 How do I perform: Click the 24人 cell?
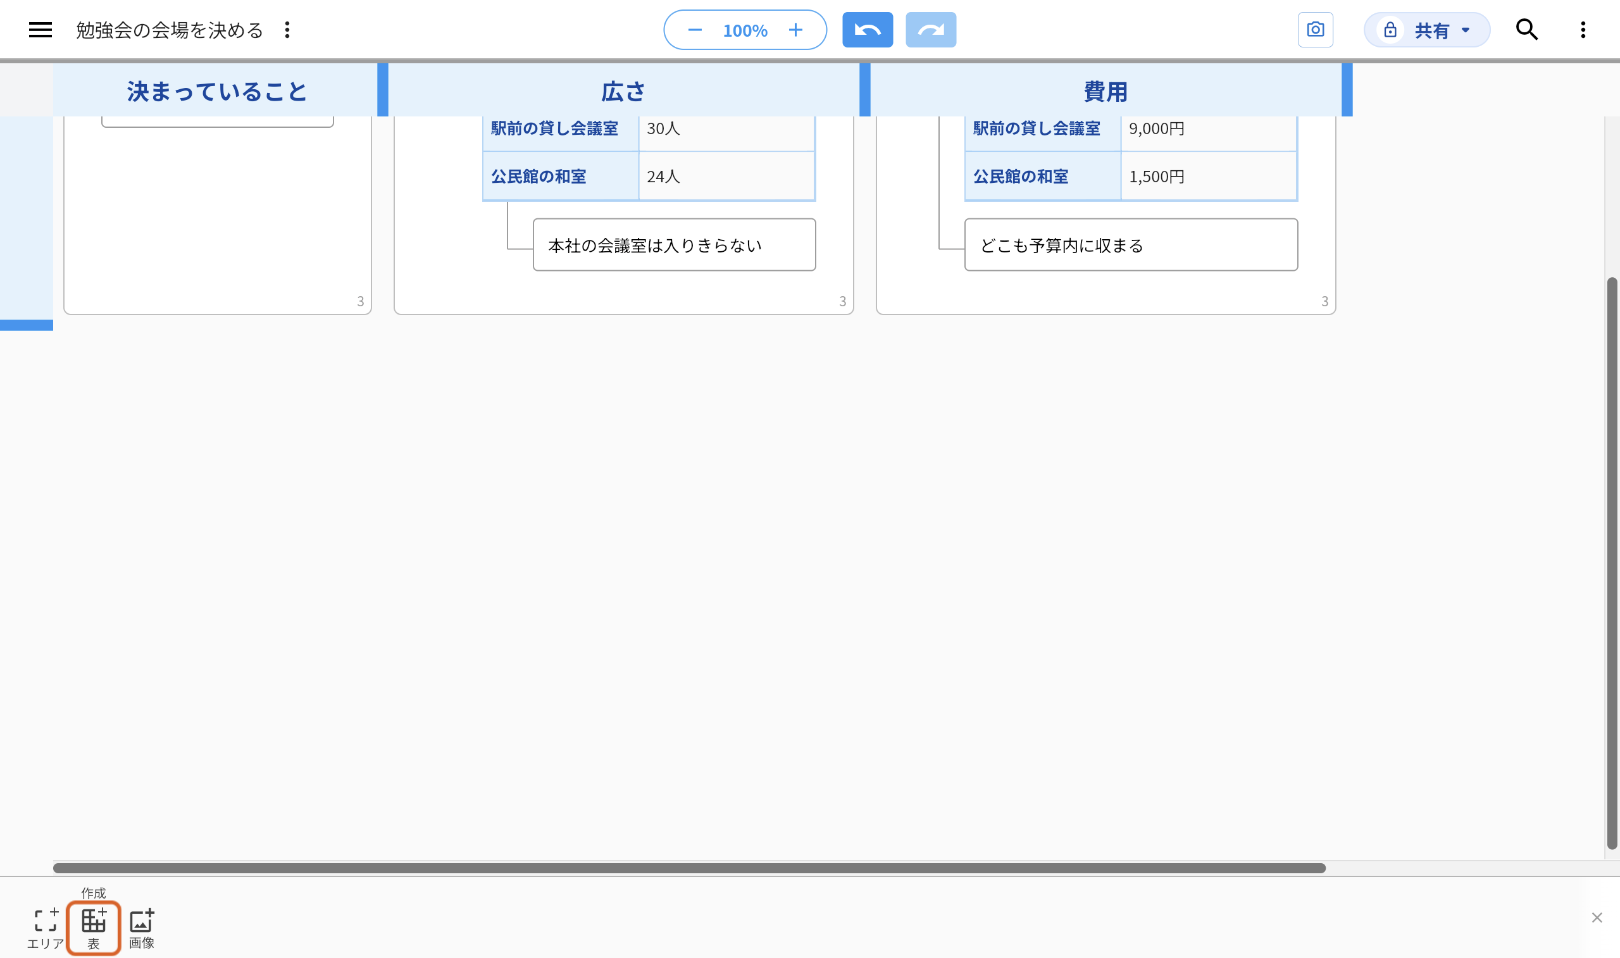(727, 176)
